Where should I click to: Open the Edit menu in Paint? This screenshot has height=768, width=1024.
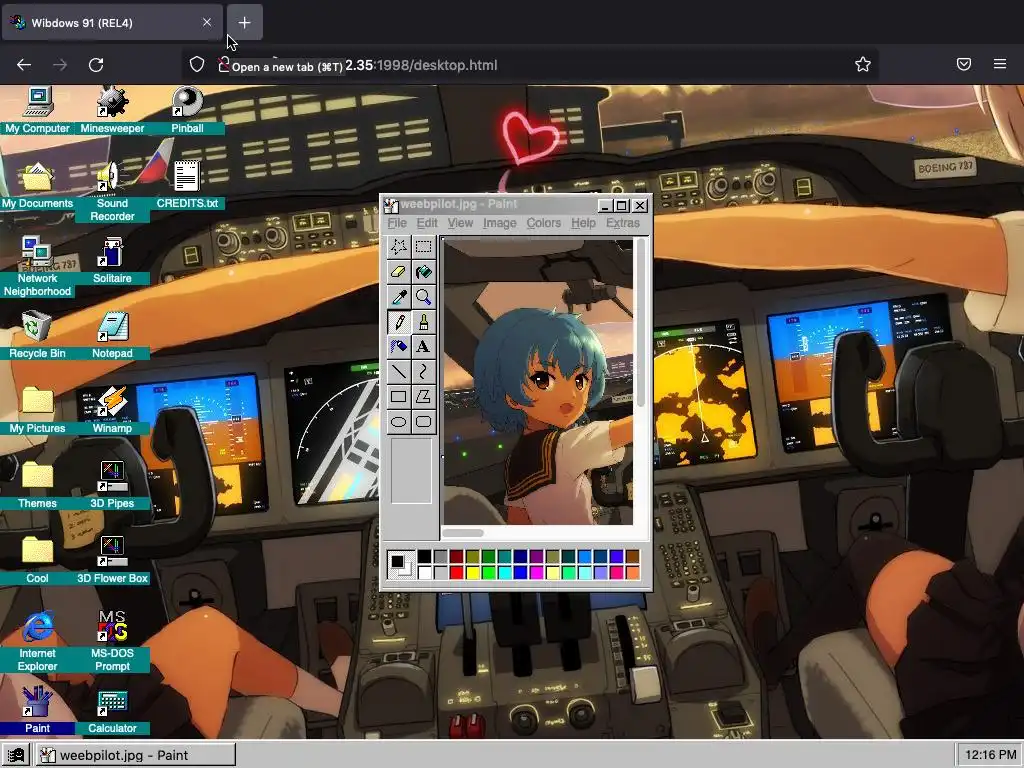pyautogui.click(x=427, y=223)
